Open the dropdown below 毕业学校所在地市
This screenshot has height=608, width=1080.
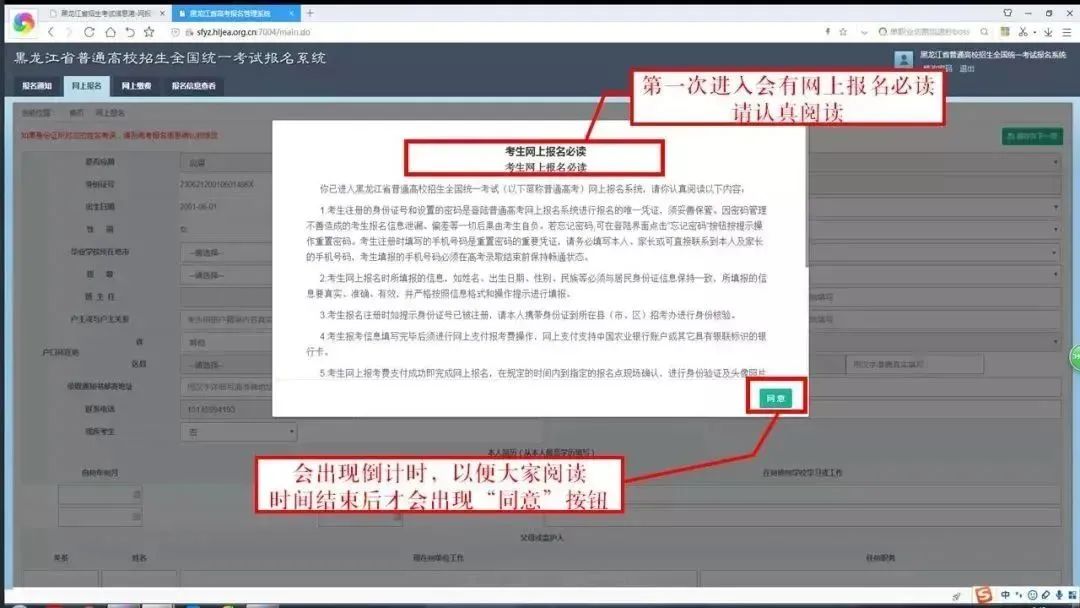coord(226,275)
